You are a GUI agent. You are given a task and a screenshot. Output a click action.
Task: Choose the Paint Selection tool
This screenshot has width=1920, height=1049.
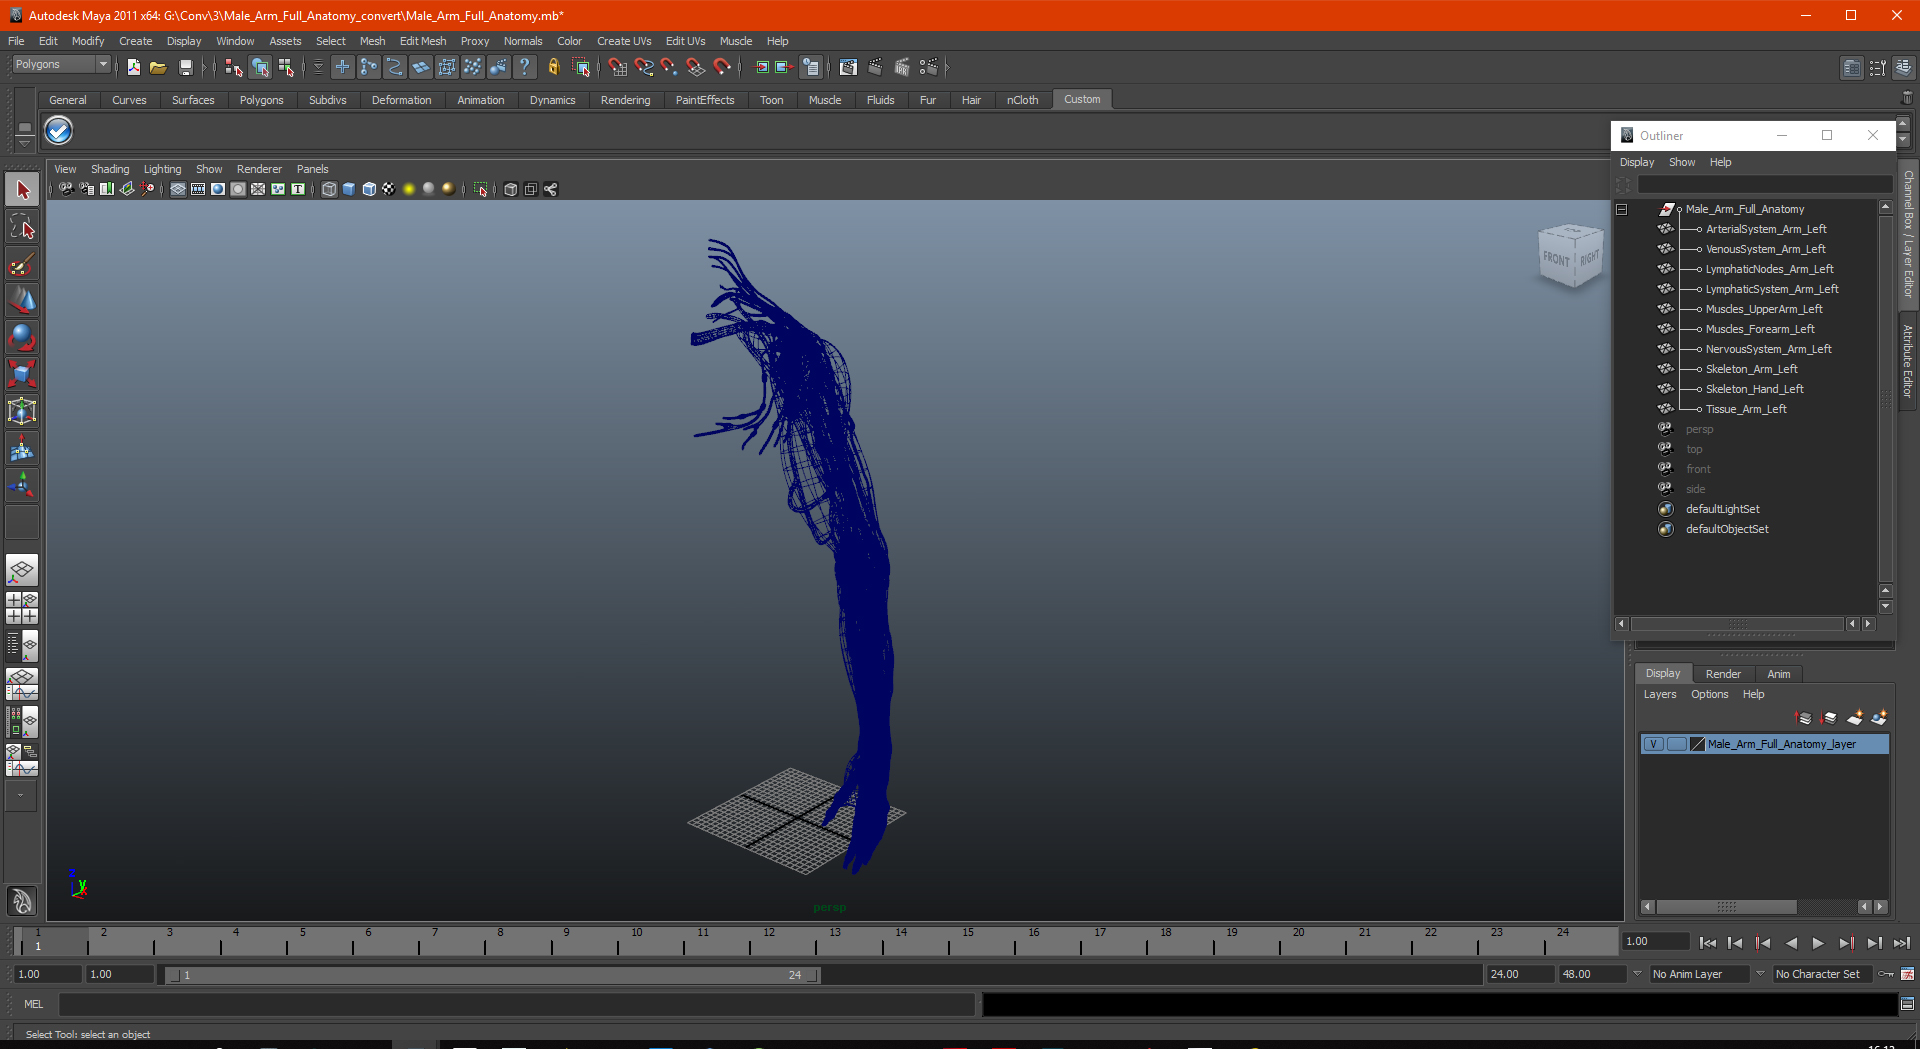[x=22, y=264]
